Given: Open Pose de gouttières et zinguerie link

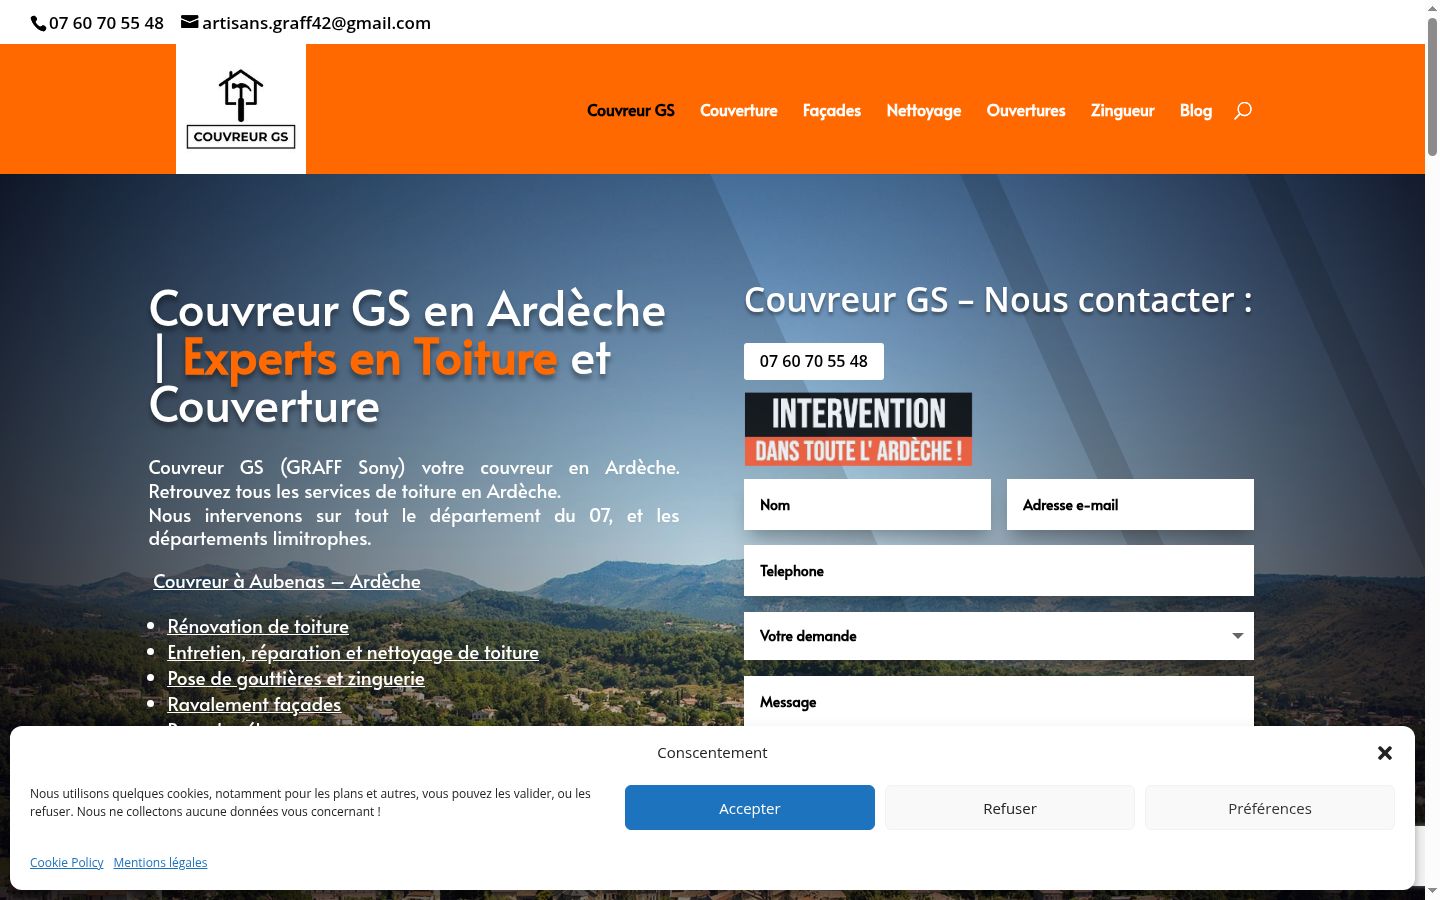Looking at the screenshot, I should 296,678.
